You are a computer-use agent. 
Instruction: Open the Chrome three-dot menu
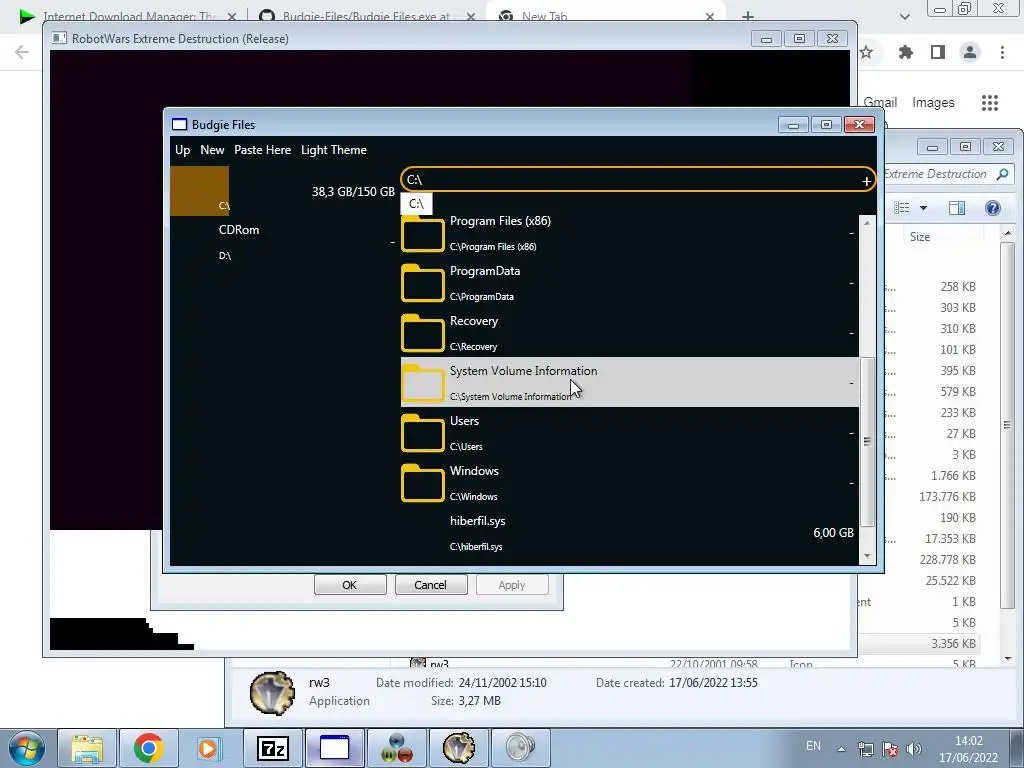pos(1002,52)
